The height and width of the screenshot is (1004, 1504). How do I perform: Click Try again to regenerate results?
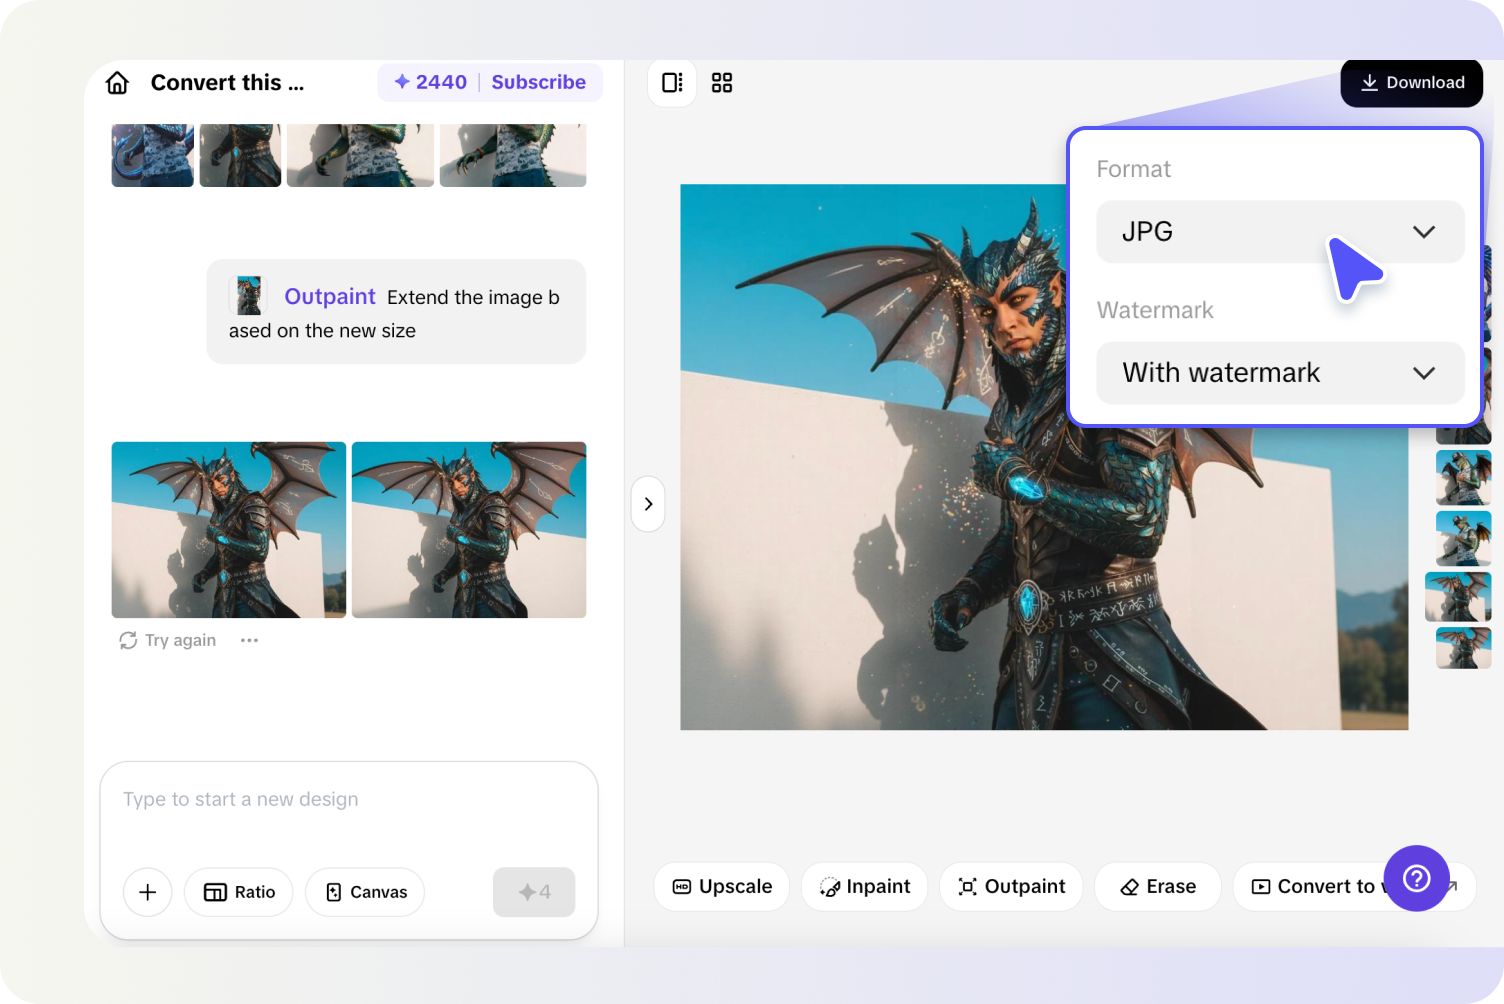(x=167, y=640)
